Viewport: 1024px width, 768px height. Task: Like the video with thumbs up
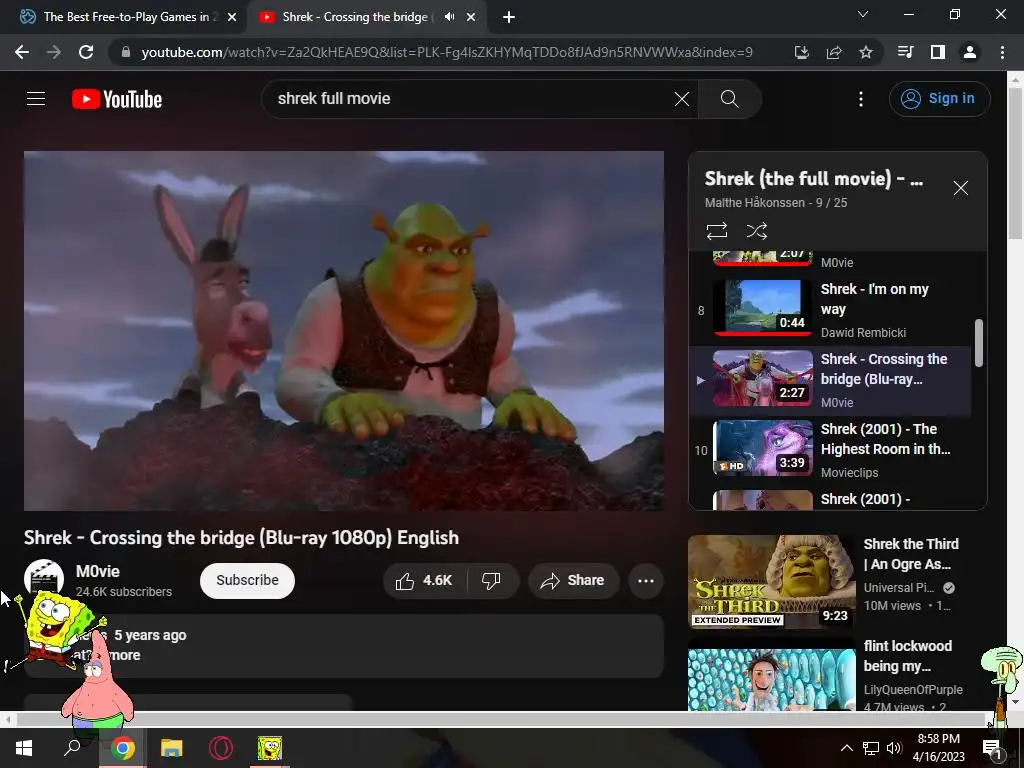click(x=424, y=581)
